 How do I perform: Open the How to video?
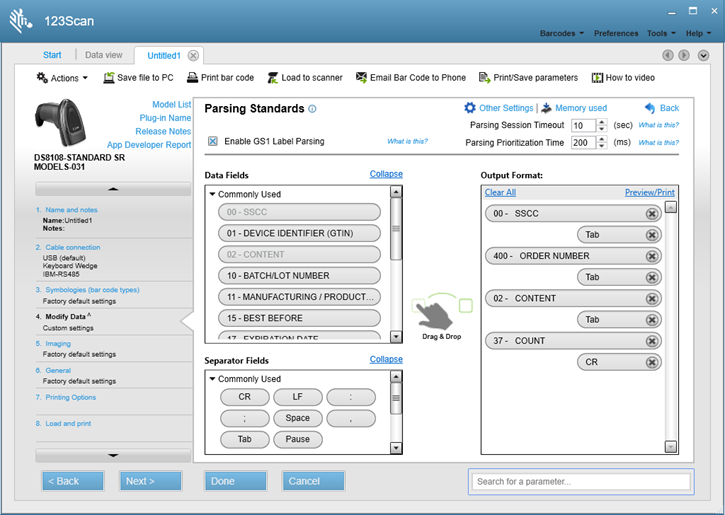click(597, 78)
